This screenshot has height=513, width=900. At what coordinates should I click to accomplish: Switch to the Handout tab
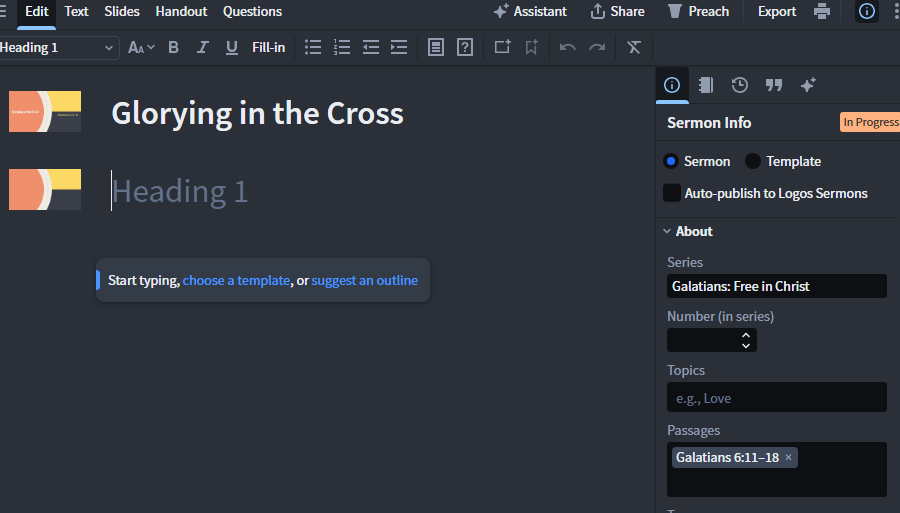[181, 11]
